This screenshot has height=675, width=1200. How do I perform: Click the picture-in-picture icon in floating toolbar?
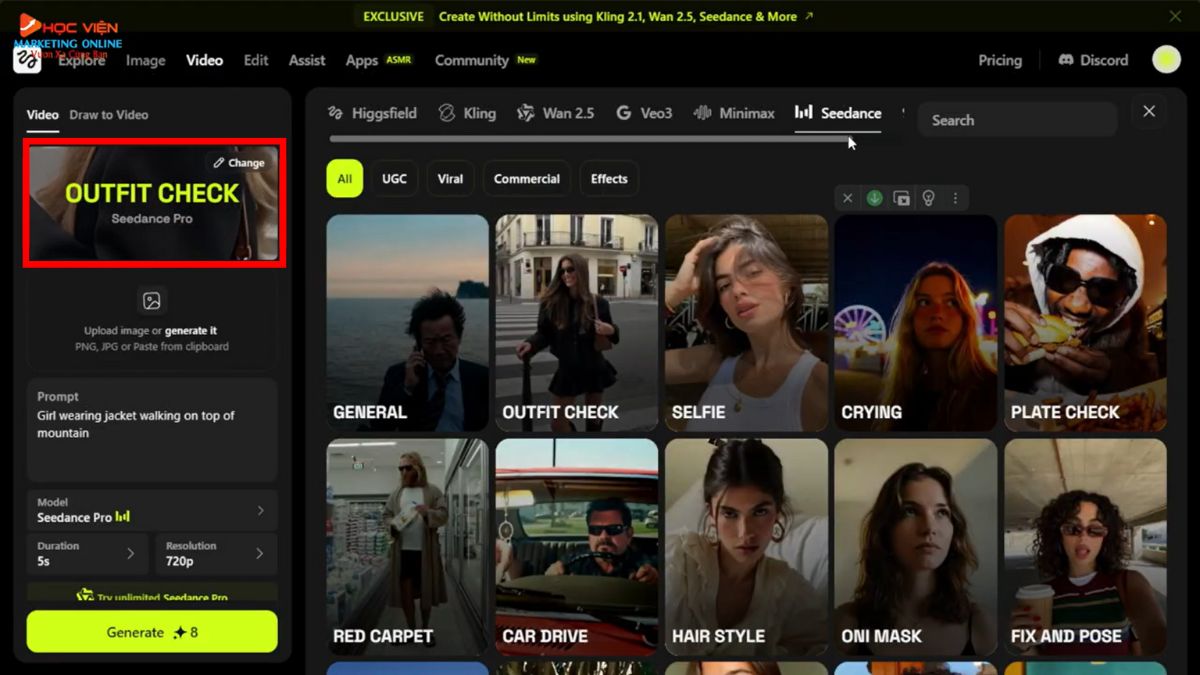coord(901,198)
